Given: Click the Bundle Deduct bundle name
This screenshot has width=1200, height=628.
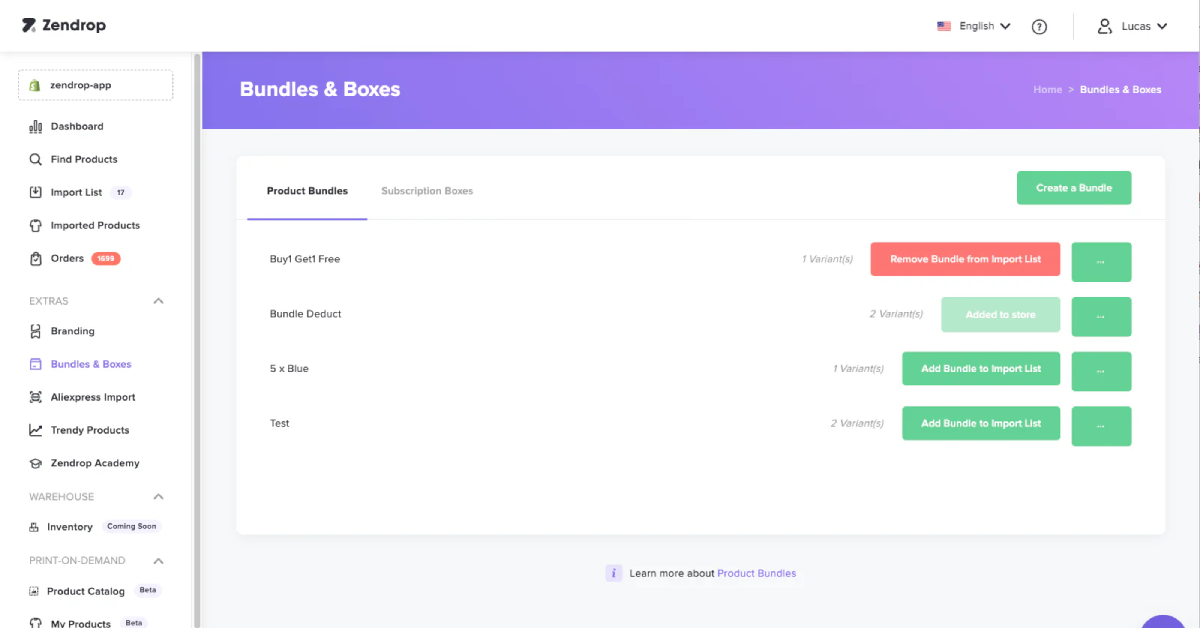Looking at the screenshot, I should point(306,314).
